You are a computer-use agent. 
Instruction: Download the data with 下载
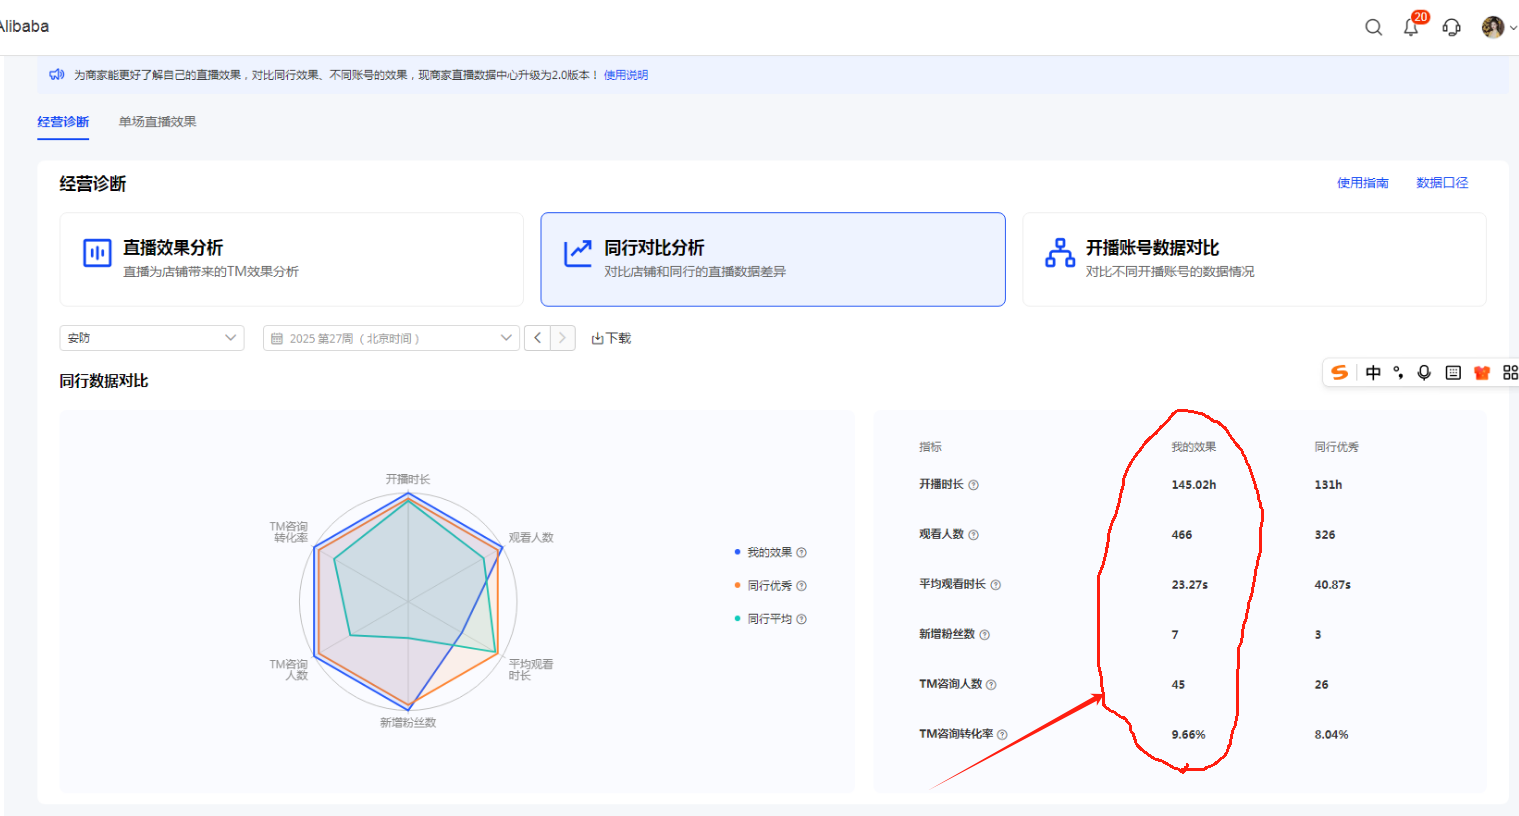pos(611,338)
